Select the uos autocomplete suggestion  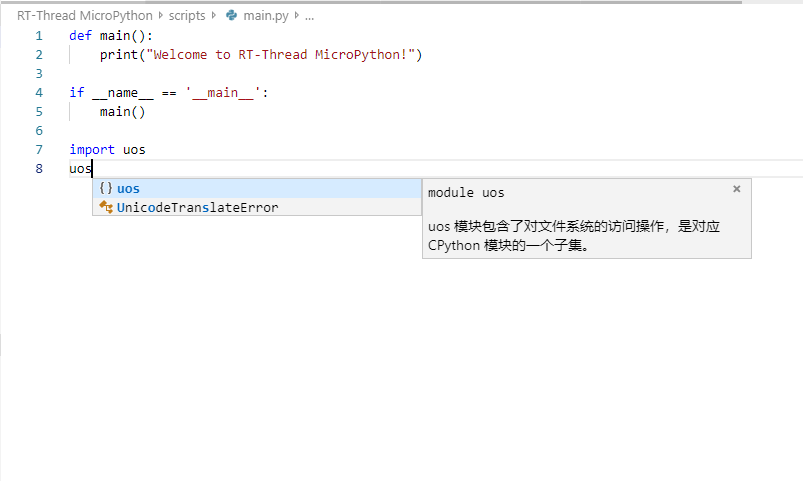(x=128, y=189)
